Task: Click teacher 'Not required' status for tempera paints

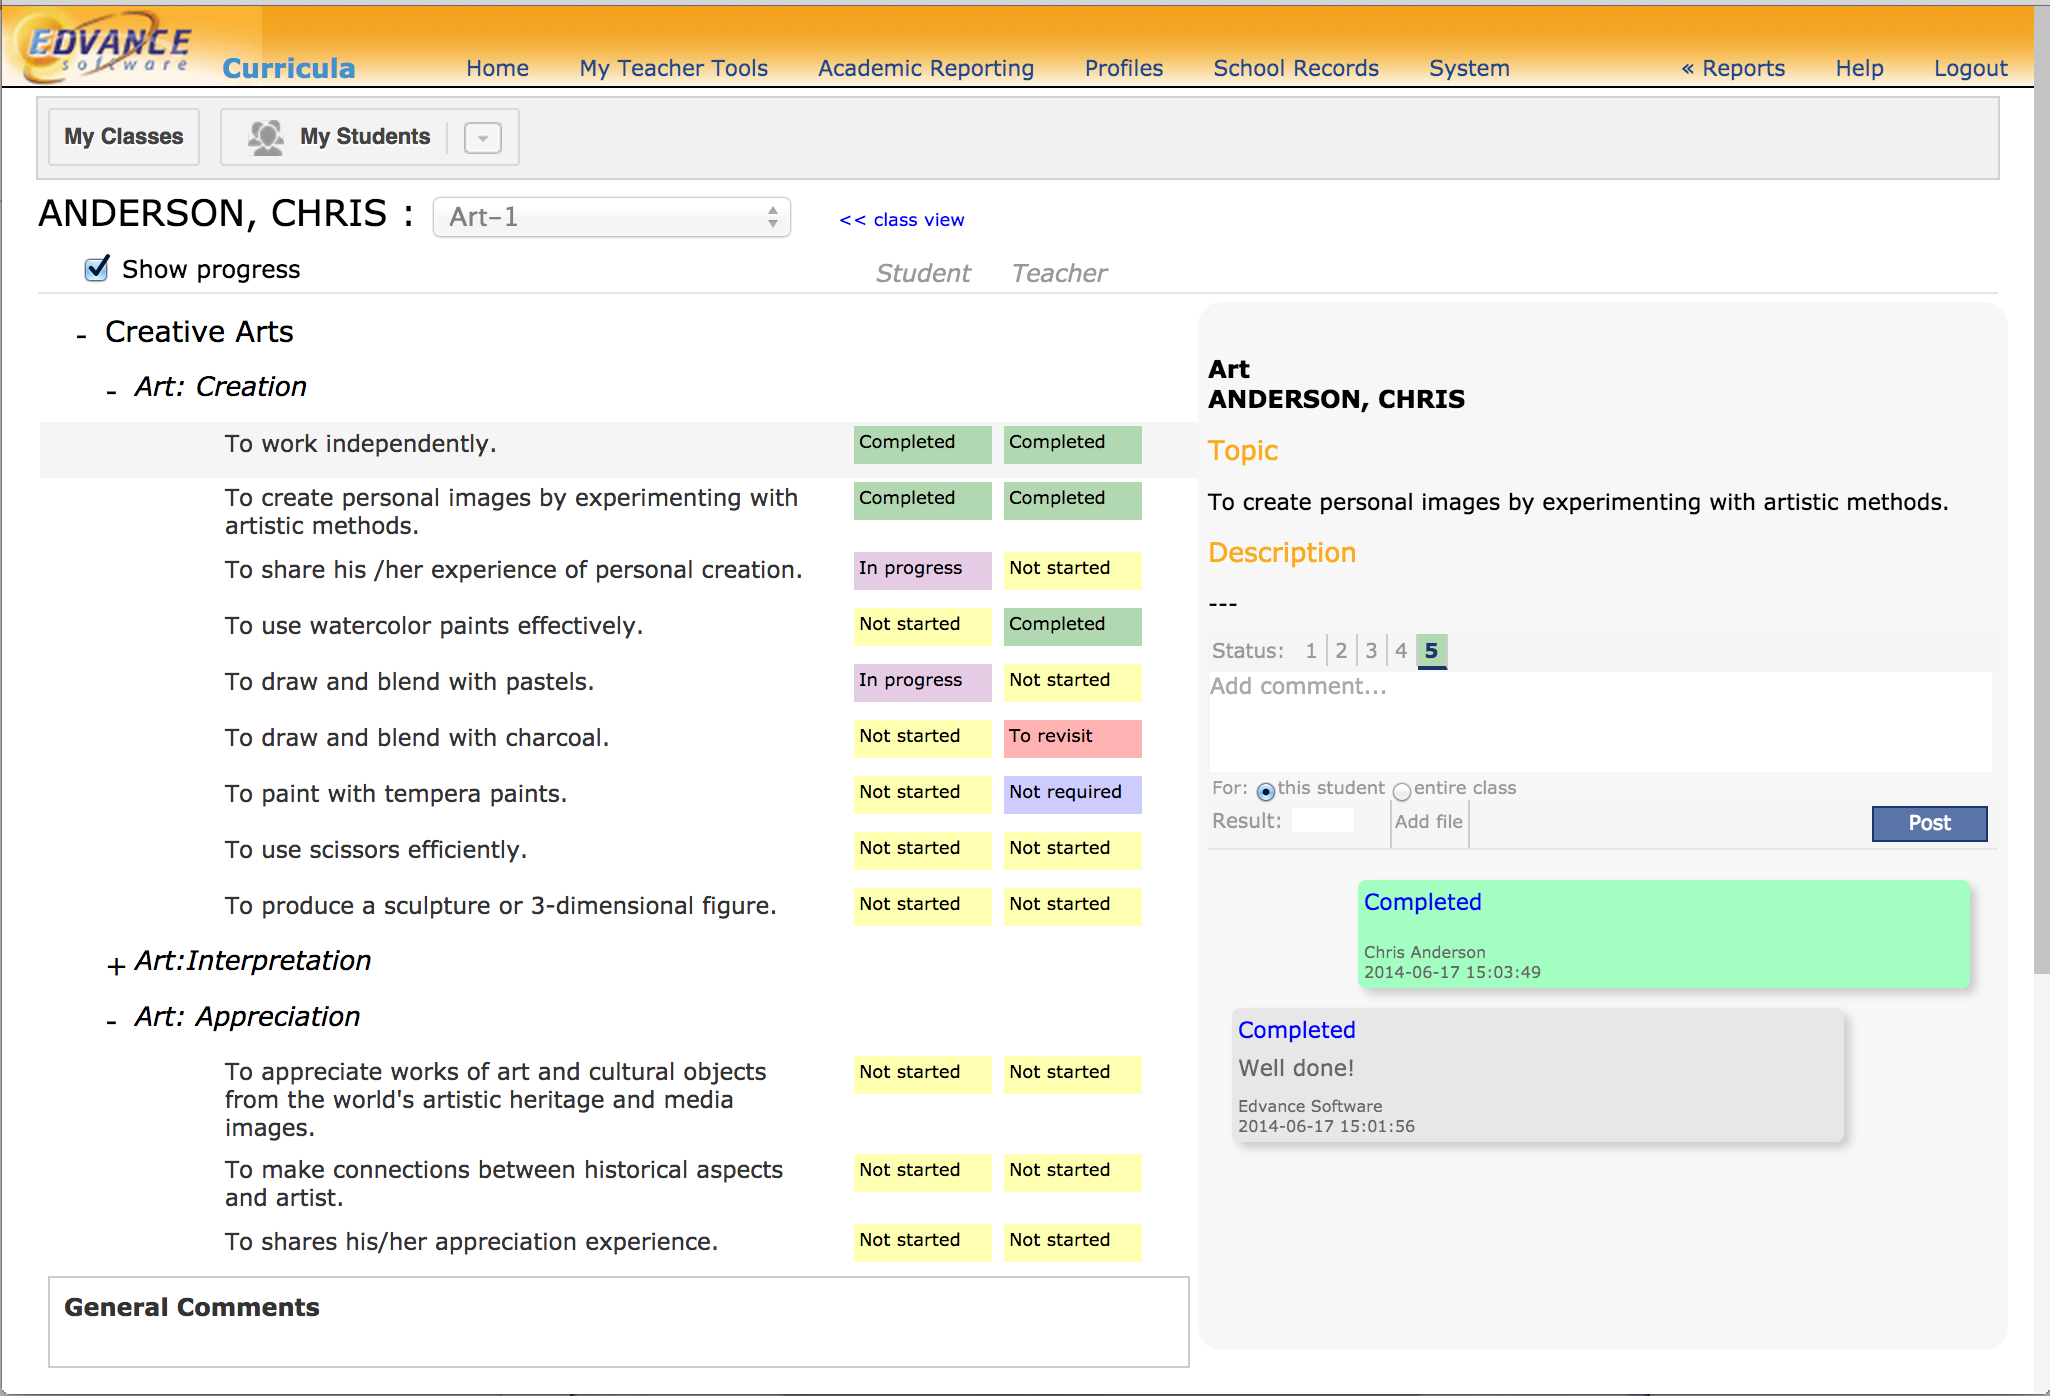Action: (x=1072, y=794)
